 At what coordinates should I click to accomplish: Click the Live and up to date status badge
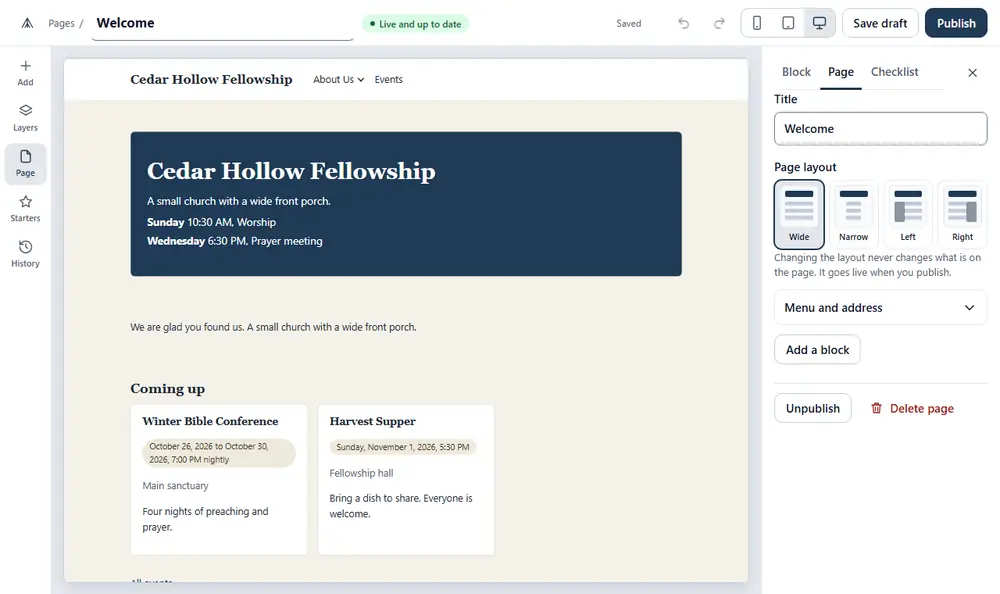(x=415, y=24)
